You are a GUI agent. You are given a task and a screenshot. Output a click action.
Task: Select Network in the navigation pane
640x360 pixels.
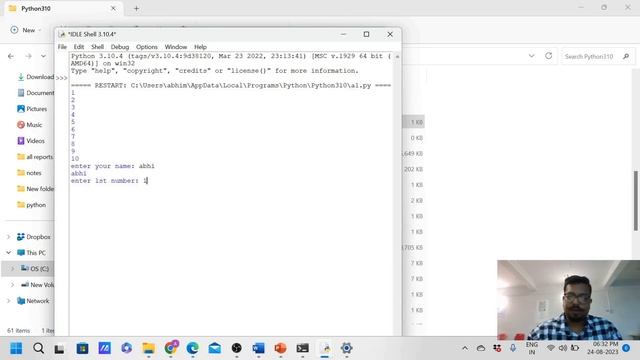33,301
